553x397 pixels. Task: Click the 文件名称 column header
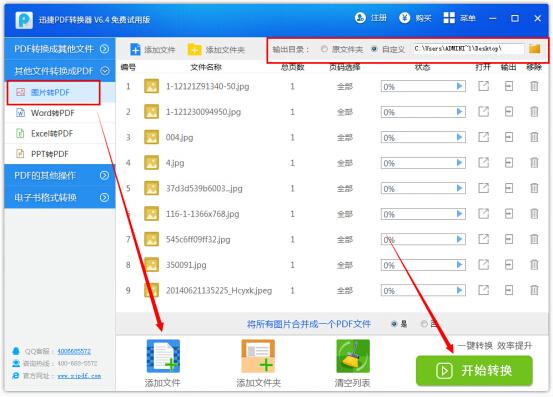pyautogui.click(x=206, y=67)
